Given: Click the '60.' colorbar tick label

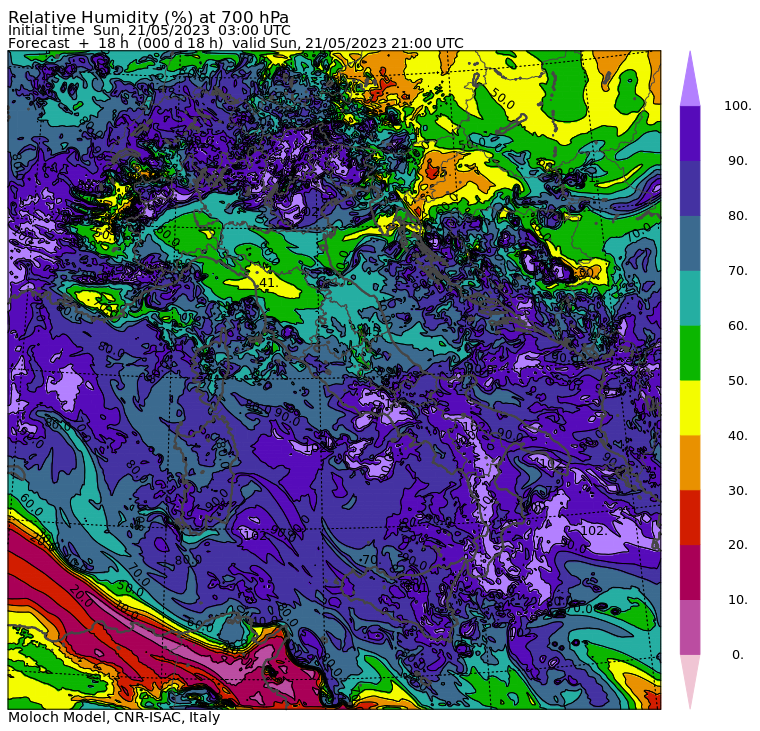Looking at the screenshot, I should point(737,325).
